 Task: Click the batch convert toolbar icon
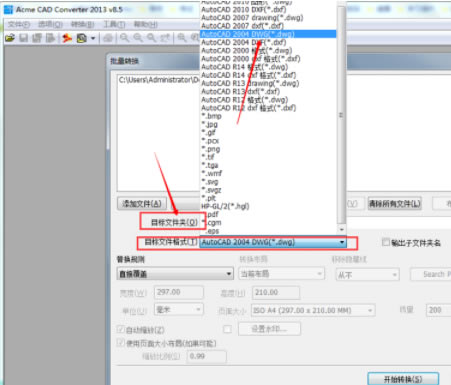pos(81,38)
